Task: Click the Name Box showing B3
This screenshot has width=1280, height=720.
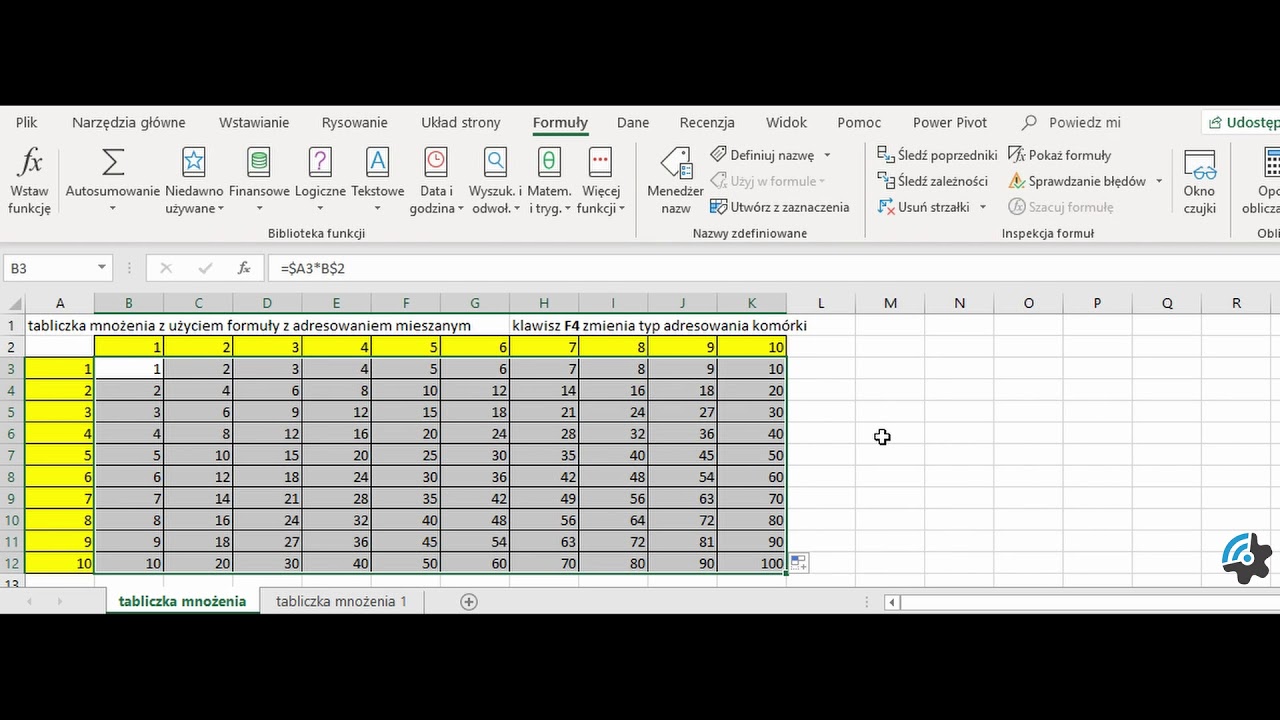Action: click(48, 268)
